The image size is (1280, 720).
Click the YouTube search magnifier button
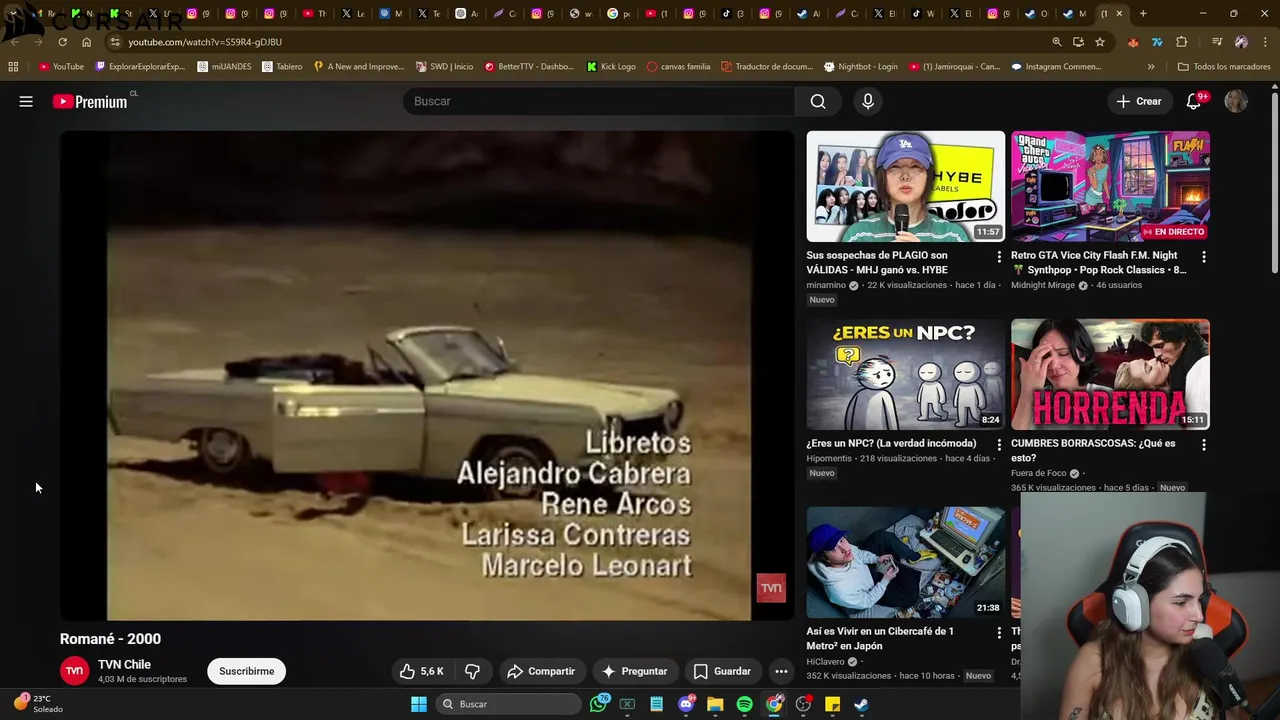(x=818, y=101)
